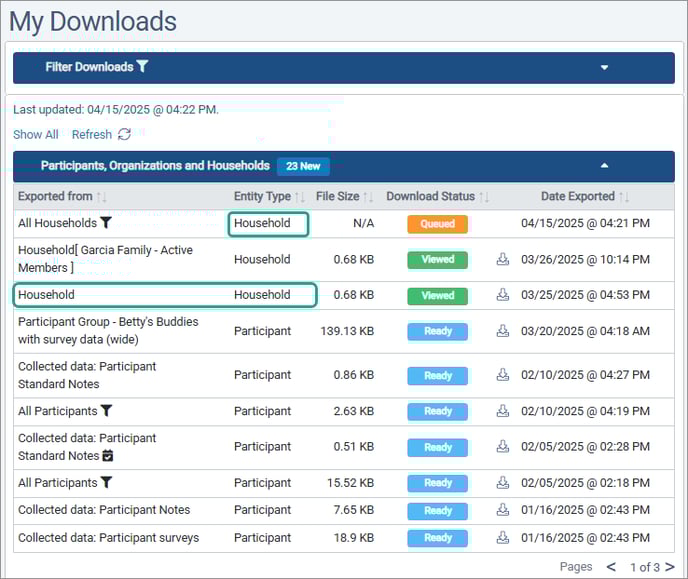The height and width of the screenshot is (579, 688).
Task: Download the 03/25/2025 Household export
Action: [x=503, y=295]
